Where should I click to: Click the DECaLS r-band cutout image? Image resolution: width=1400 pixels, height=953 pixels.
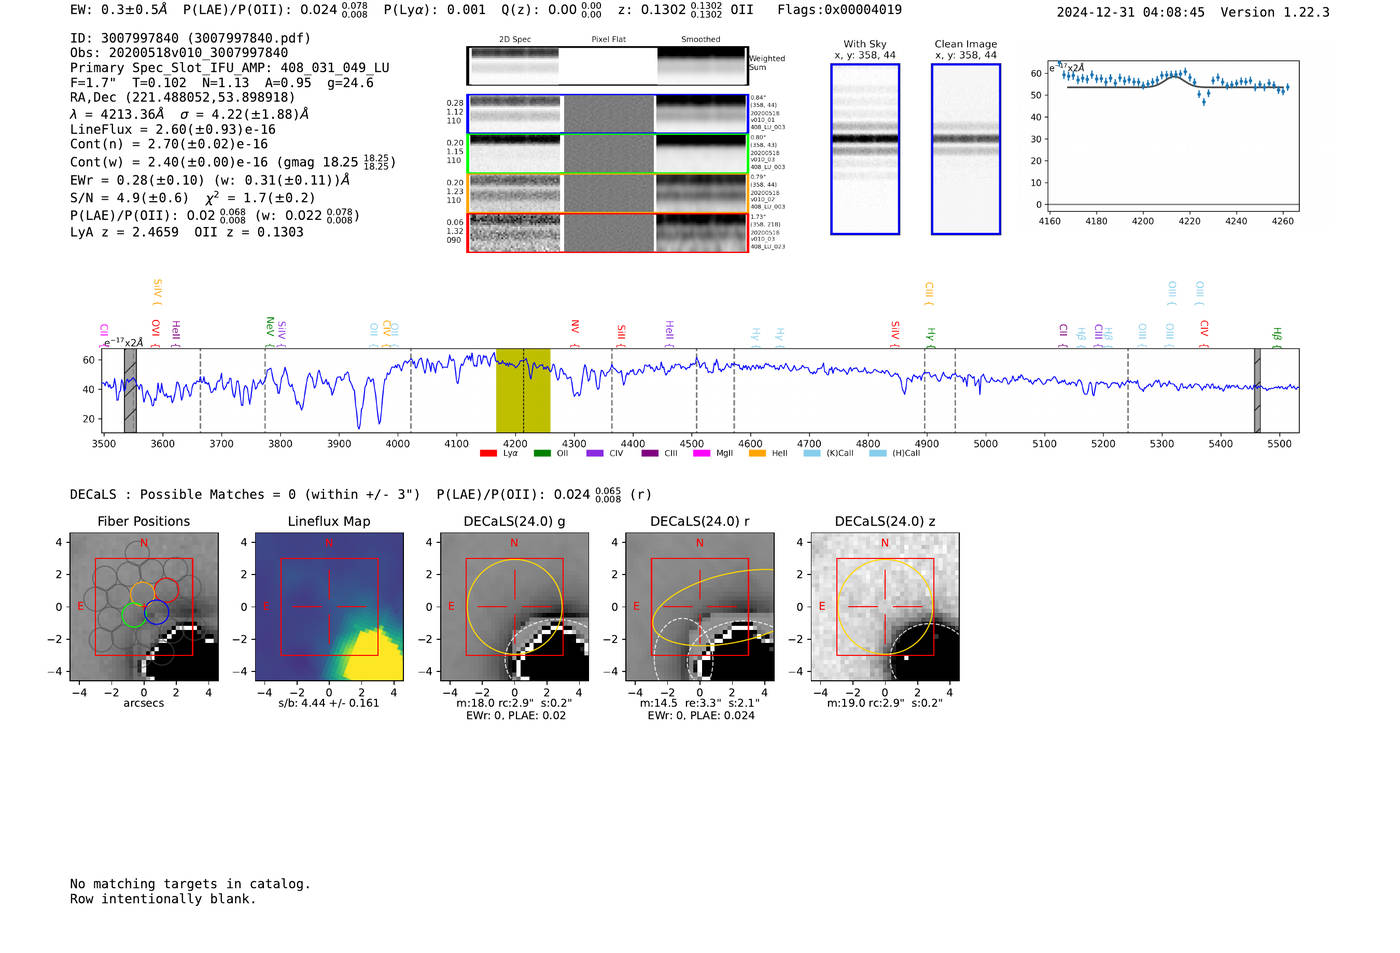699,607
